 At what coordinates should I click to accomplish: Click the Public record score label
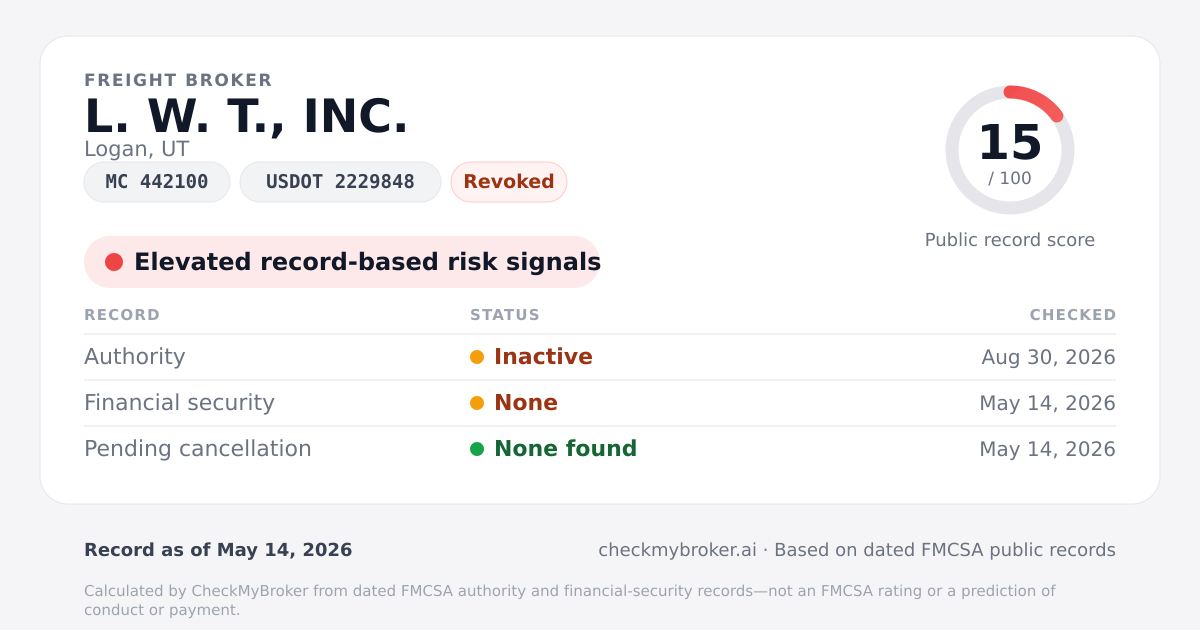pyautogui.click(x=1010, y=240)
